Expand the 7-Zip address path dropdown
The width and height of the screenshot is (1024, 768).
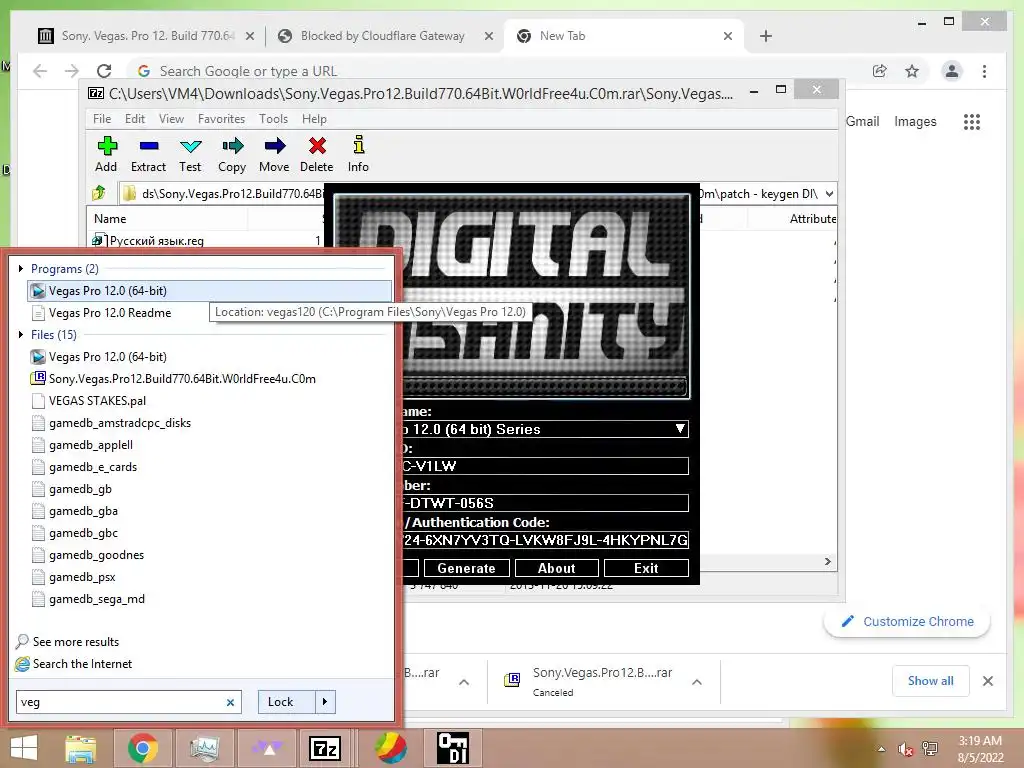pos(829,194)
